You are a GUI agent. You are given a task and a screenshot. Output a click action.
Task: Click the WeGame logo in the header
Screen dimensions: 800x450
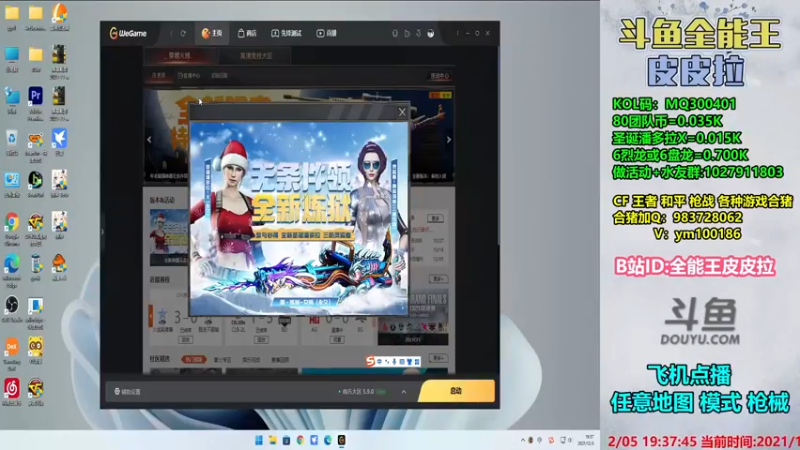coord(128,34)
